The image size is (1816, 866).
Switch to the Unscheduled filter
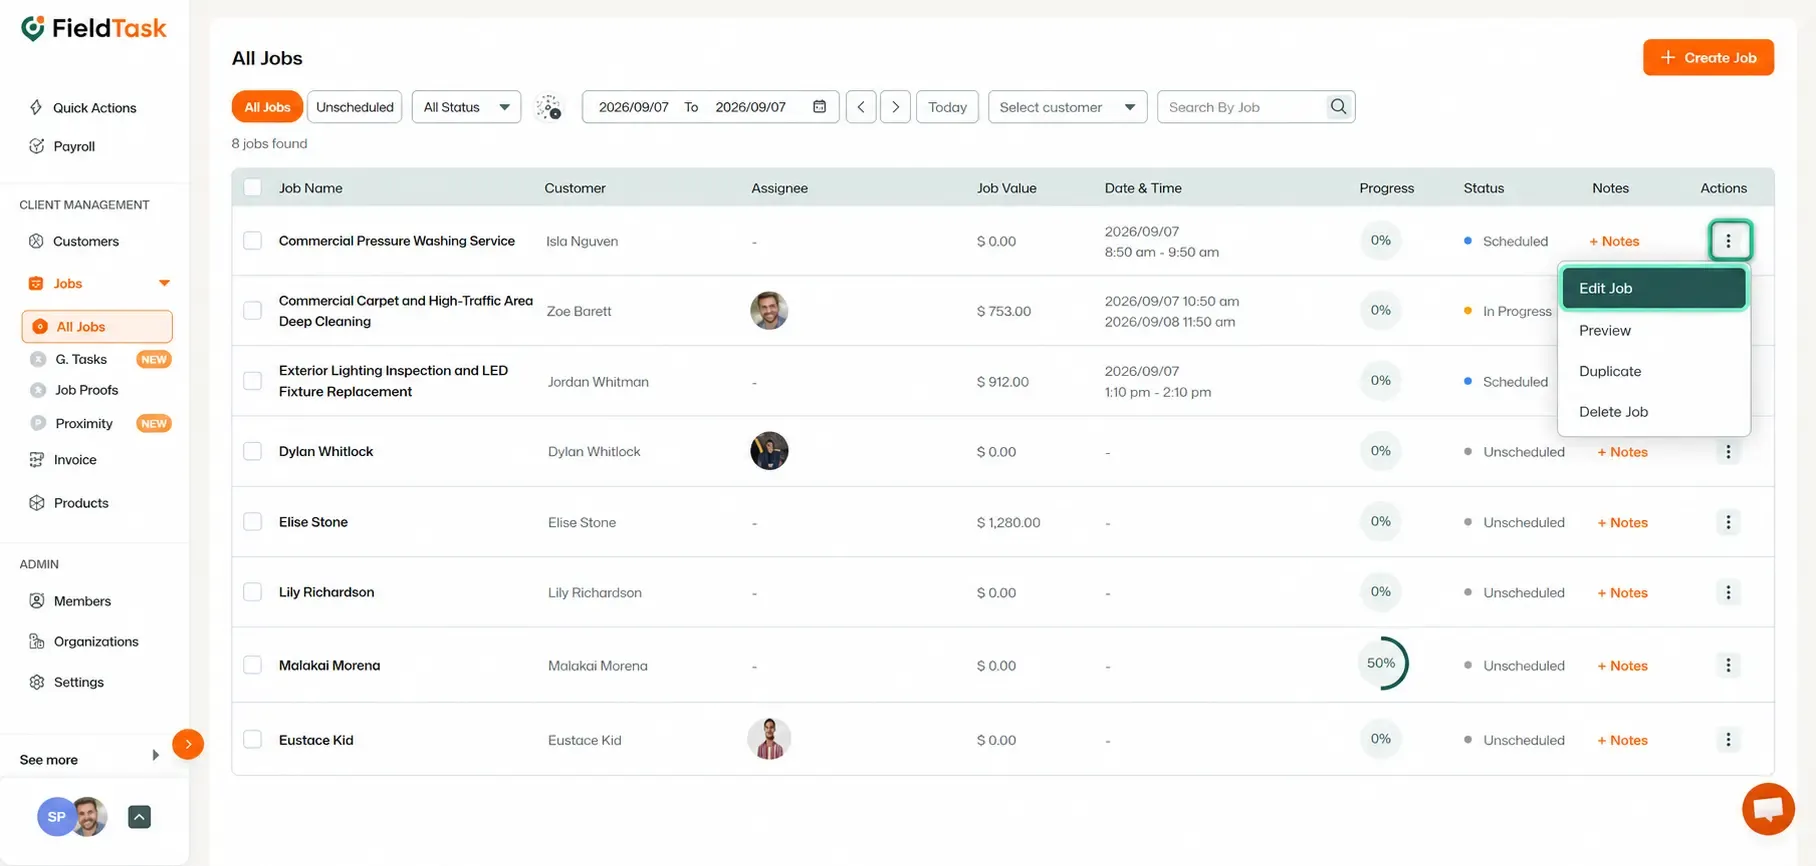pos(355,107)
